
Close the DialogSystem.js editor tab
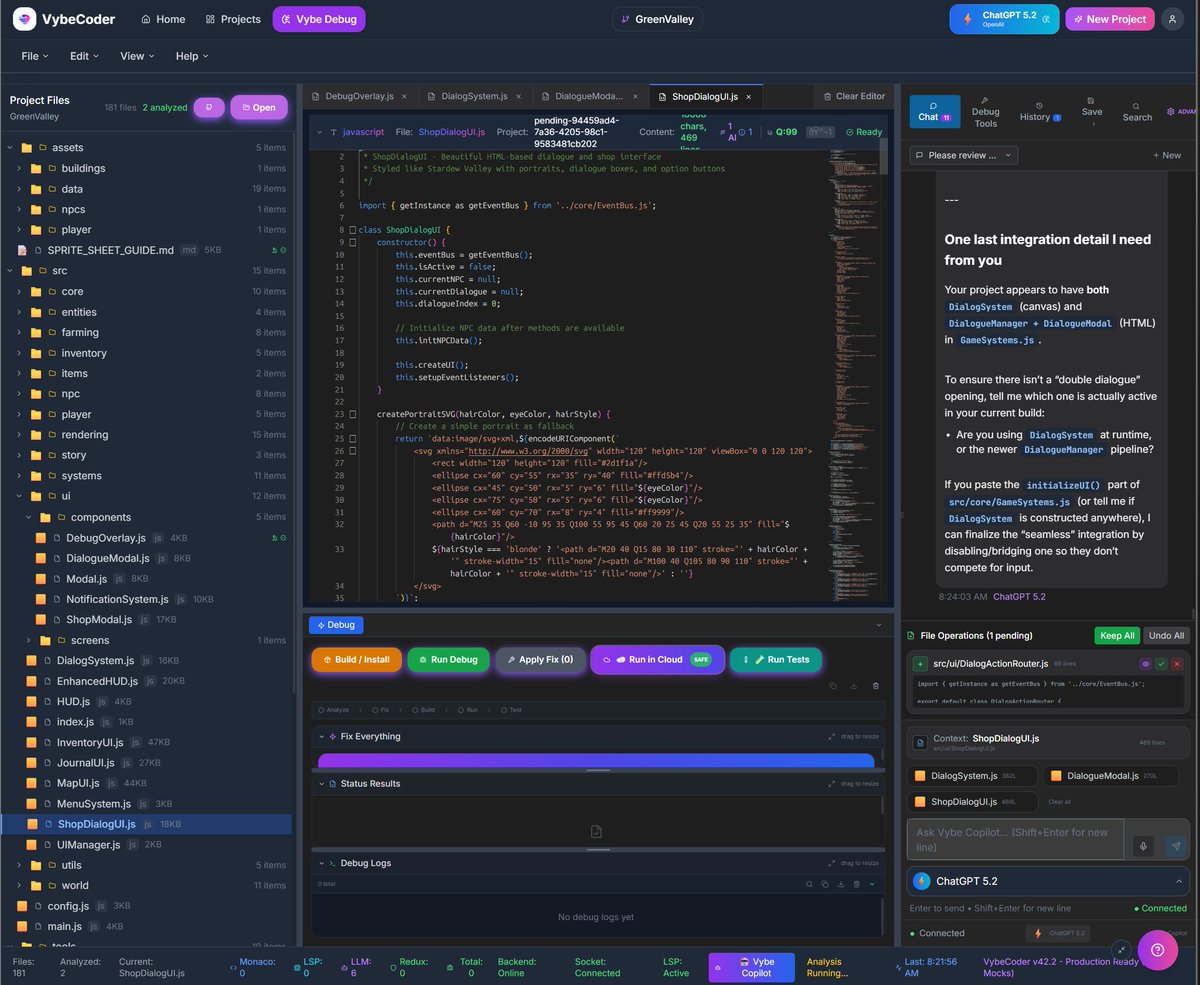click(518, 97)
